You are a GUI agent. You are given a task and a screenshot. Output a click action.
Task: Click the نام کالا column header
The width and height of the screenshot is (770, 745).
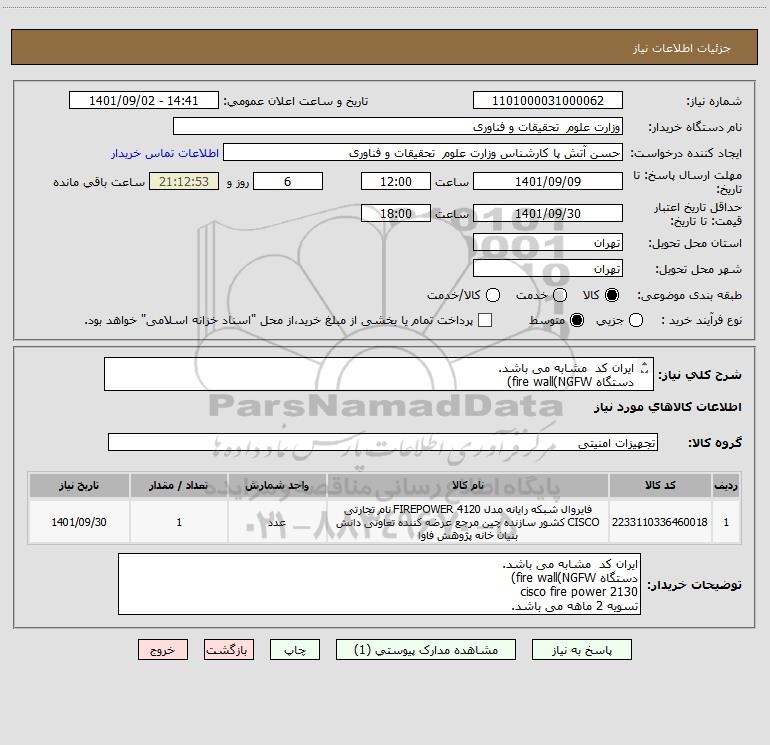(x=468, y=485)
